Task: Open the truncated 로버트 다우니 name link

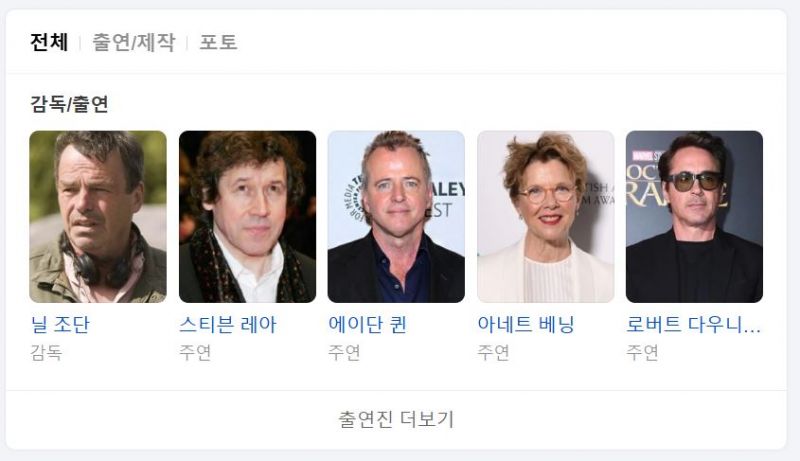Action: [x=693, y=325]
